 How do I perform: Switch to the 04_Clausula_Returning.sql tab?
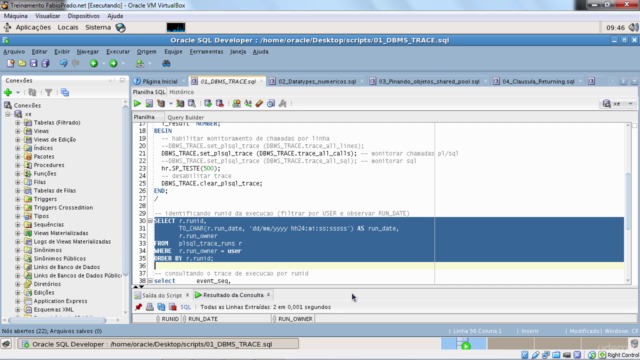538,81
